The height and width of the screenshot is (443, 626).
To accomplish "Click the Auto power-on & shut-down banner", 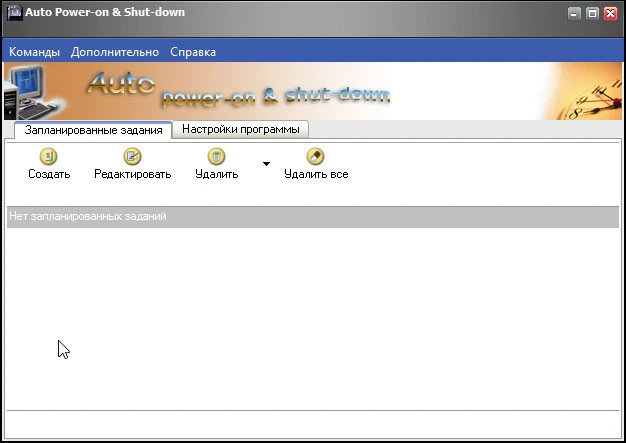I will [313, 91].
